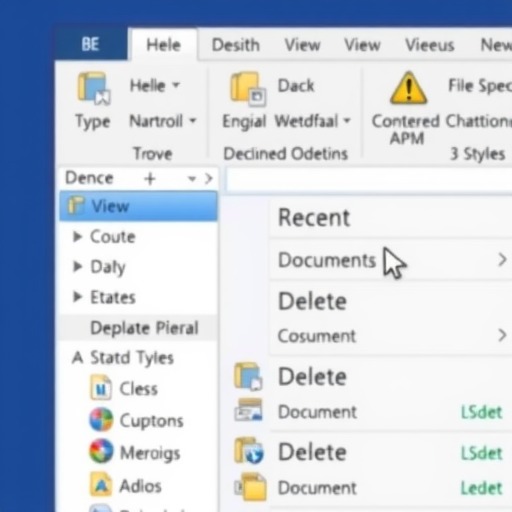Click the Recent heading
The width and height of the screenshot is (512, 512).
pyautogui.click(x=314, y=218)
